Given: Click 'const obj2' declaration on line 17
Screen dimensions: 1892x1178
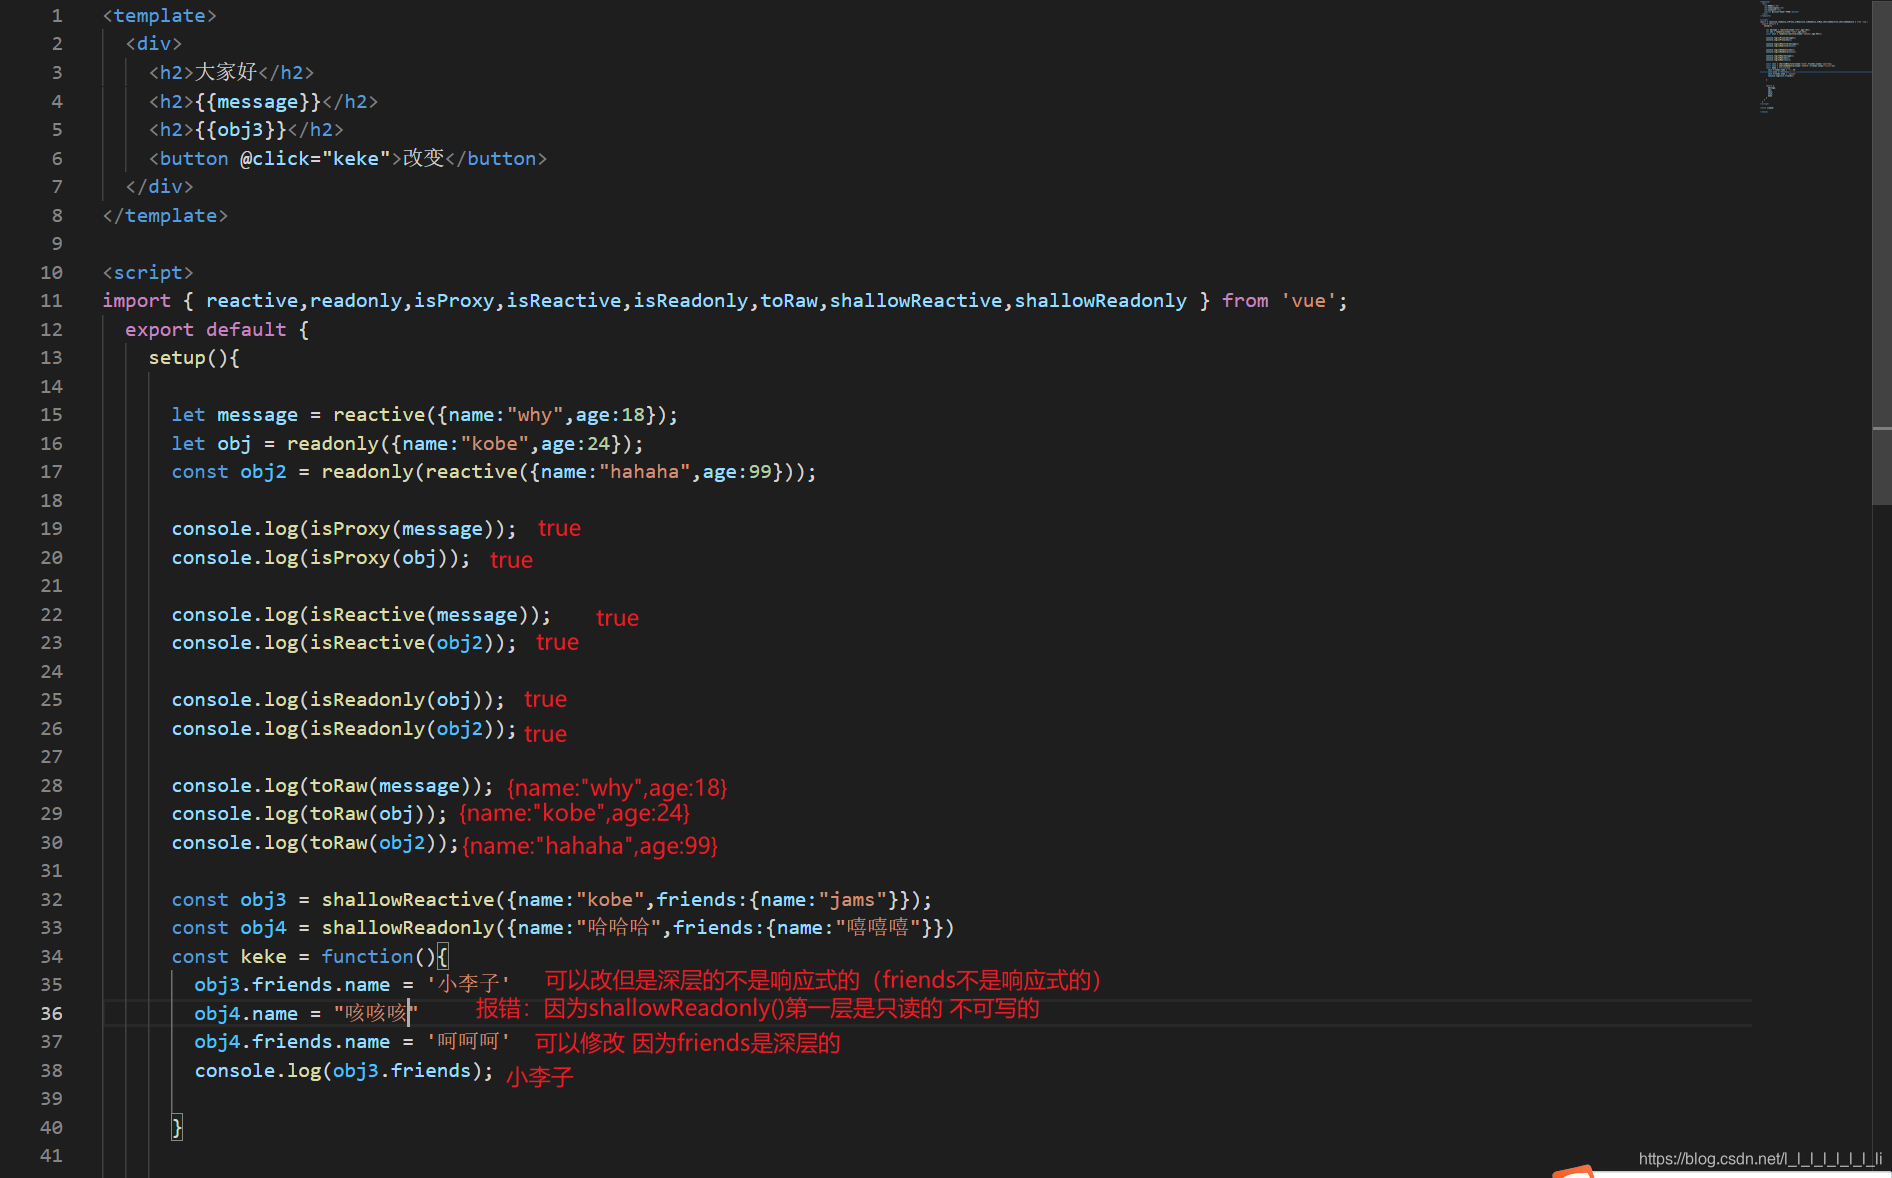Looking at the screenshot, I should (229, 471).
